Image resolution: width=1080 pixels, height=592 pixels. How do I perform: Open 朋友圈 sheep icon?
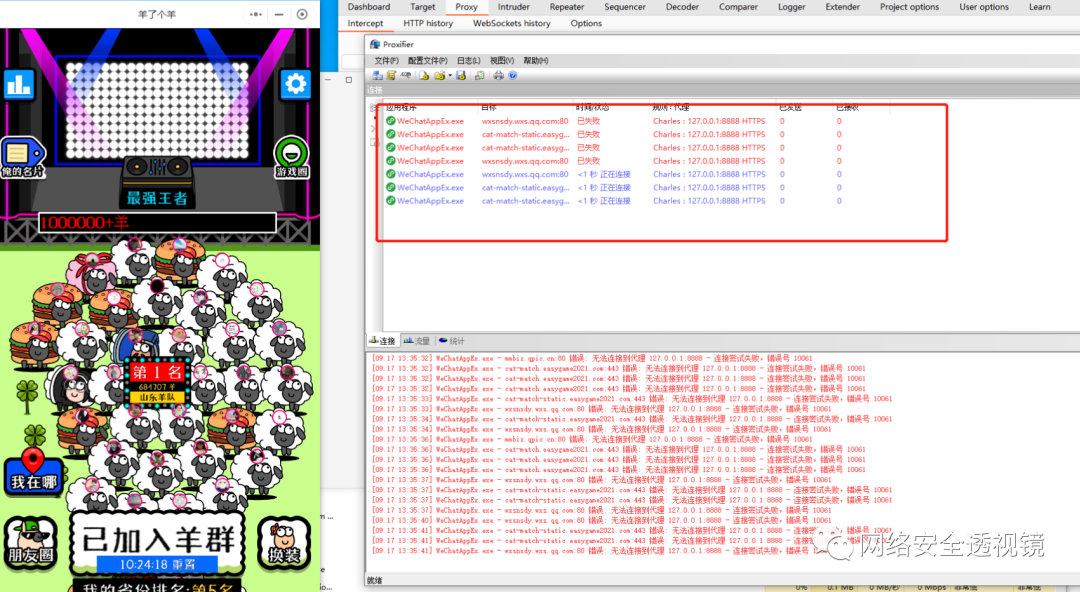click(x=30, y=542)
